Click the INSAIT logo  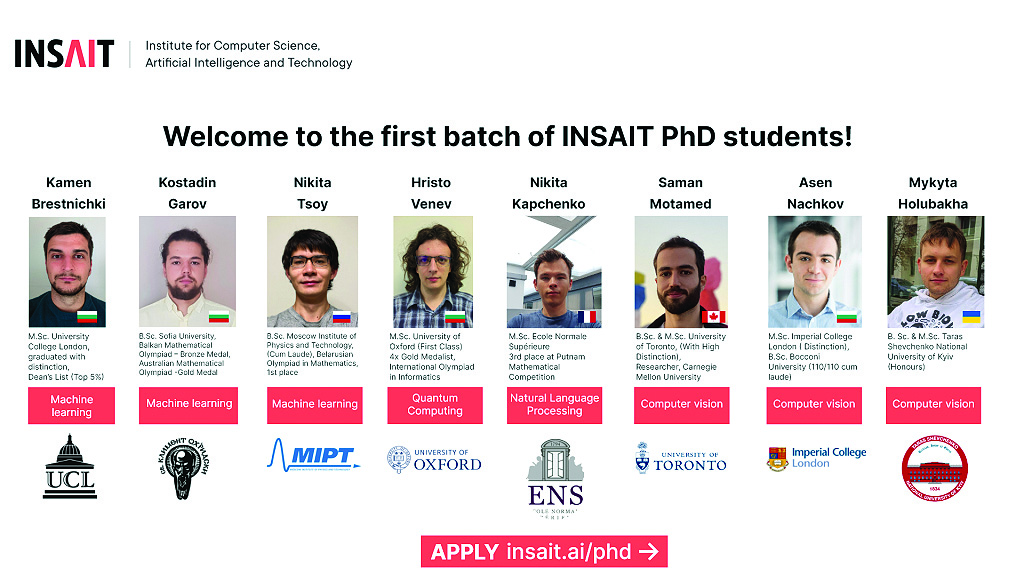64,54
